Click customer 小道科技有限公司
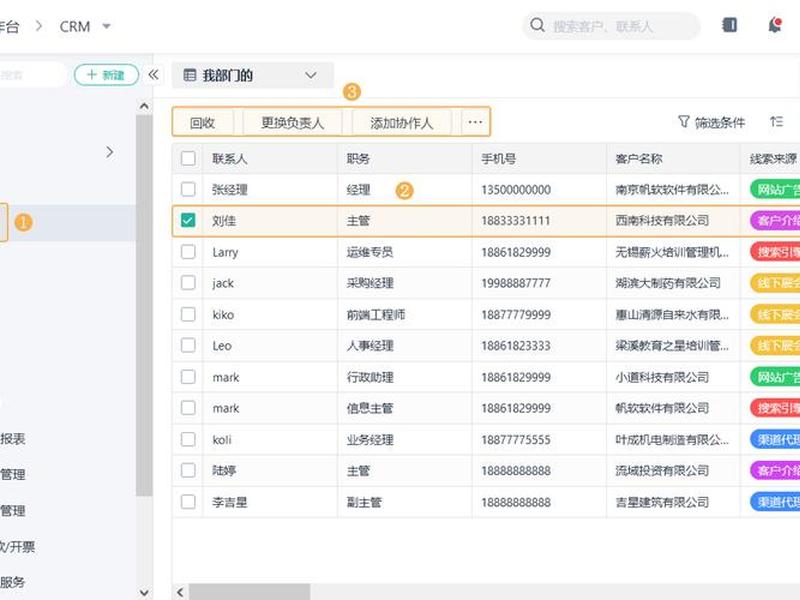The height and width of the screenshot is (600, 800). coord(662,377)
